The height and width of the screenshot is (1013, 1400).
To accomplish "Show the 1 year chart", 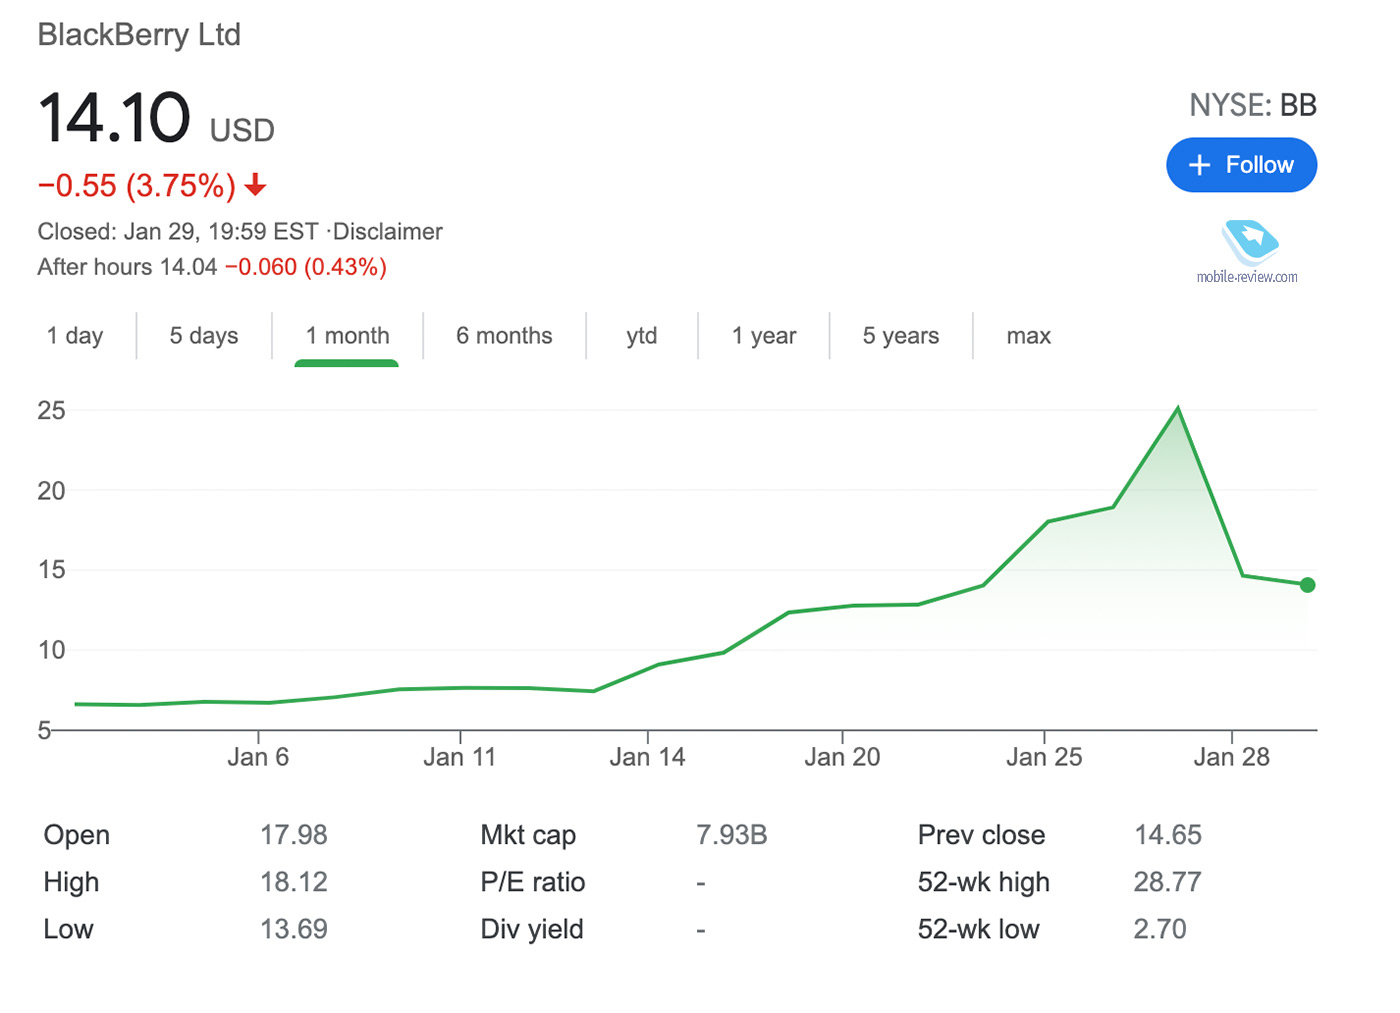I will (x=764, y=336).
